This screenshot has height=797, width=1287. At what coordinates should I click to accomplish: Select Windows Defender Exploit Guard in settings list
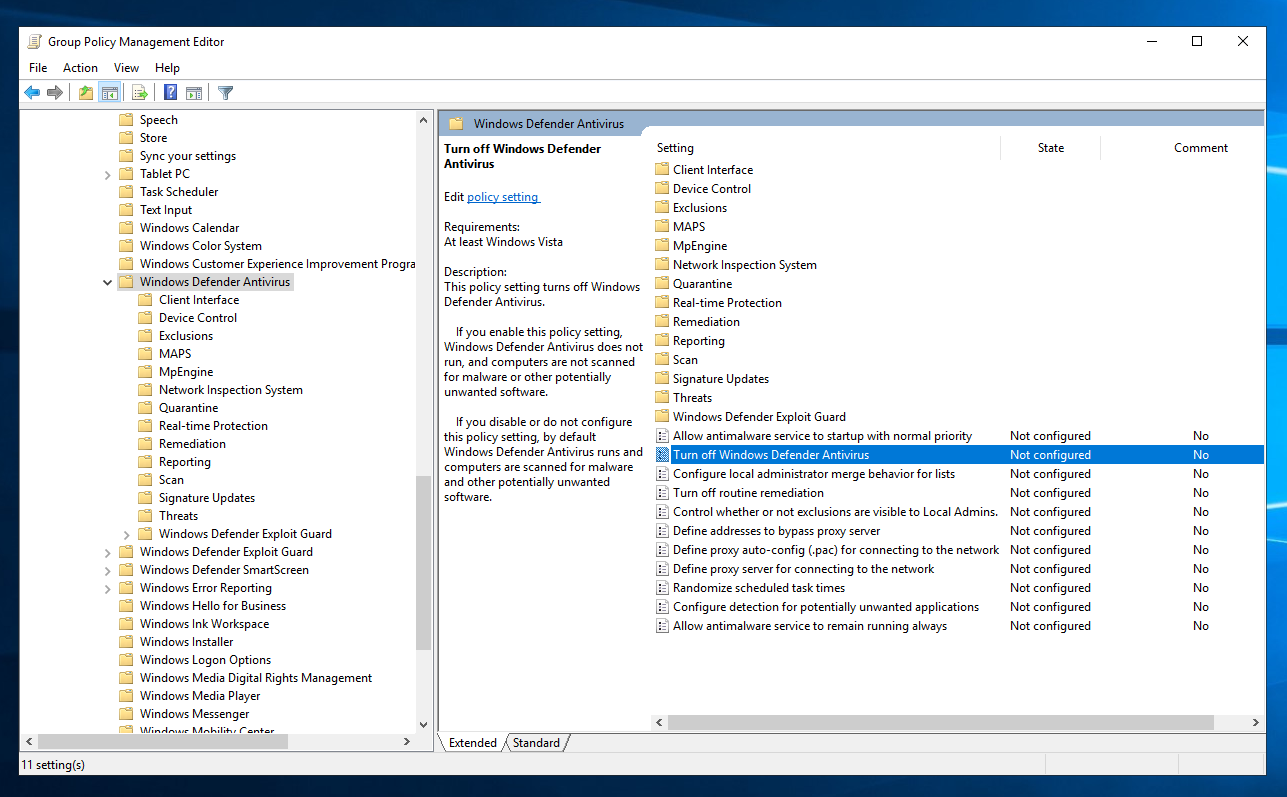point(759,417)
